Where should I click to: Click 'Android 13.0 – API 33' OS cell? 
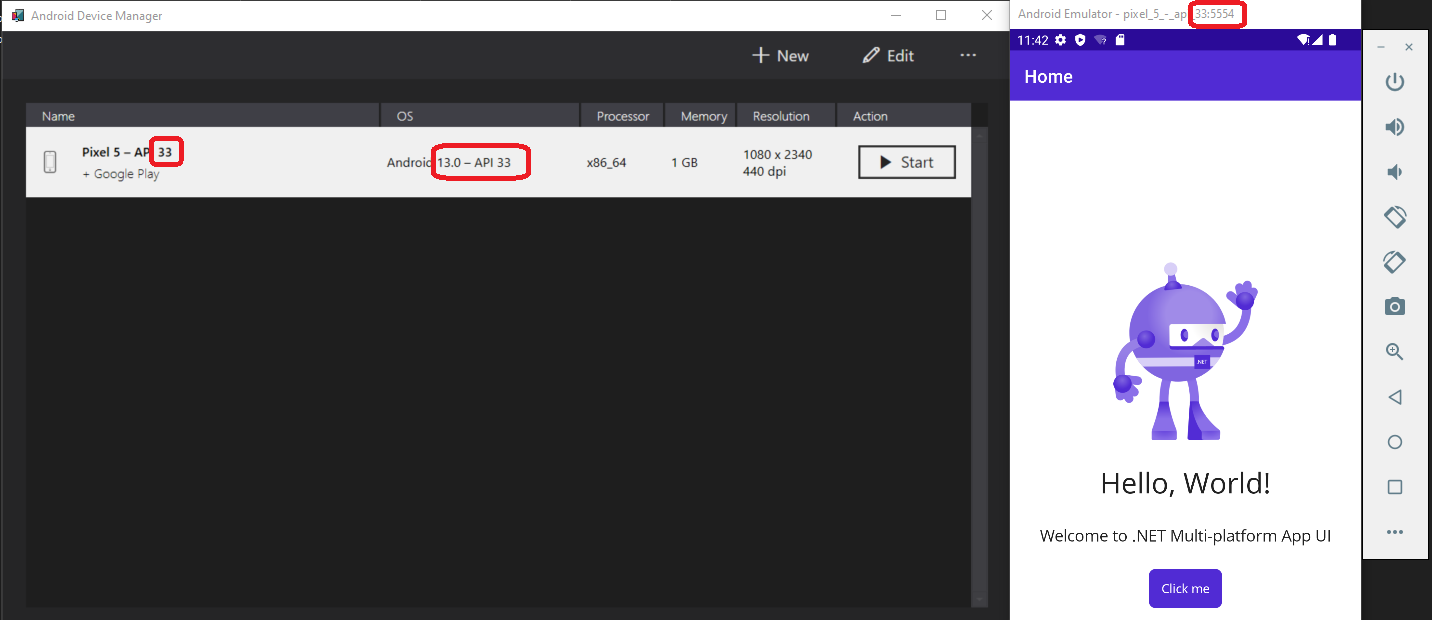[449, 162]
